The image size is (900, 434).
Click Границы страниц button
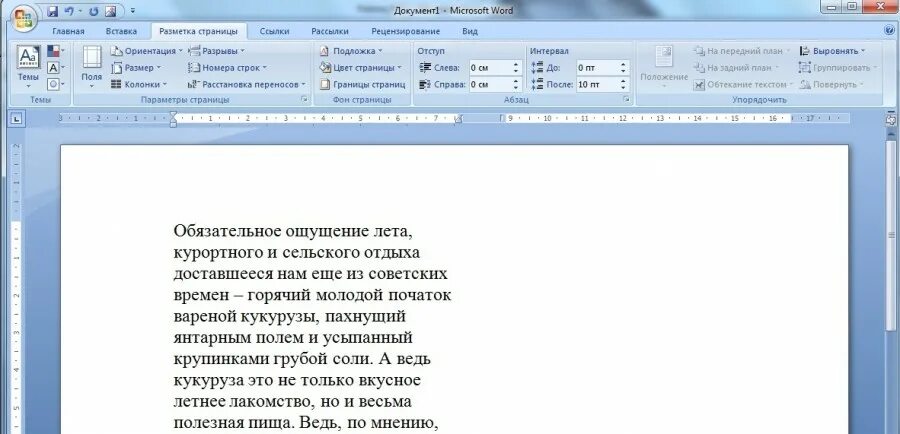[363, 84]
